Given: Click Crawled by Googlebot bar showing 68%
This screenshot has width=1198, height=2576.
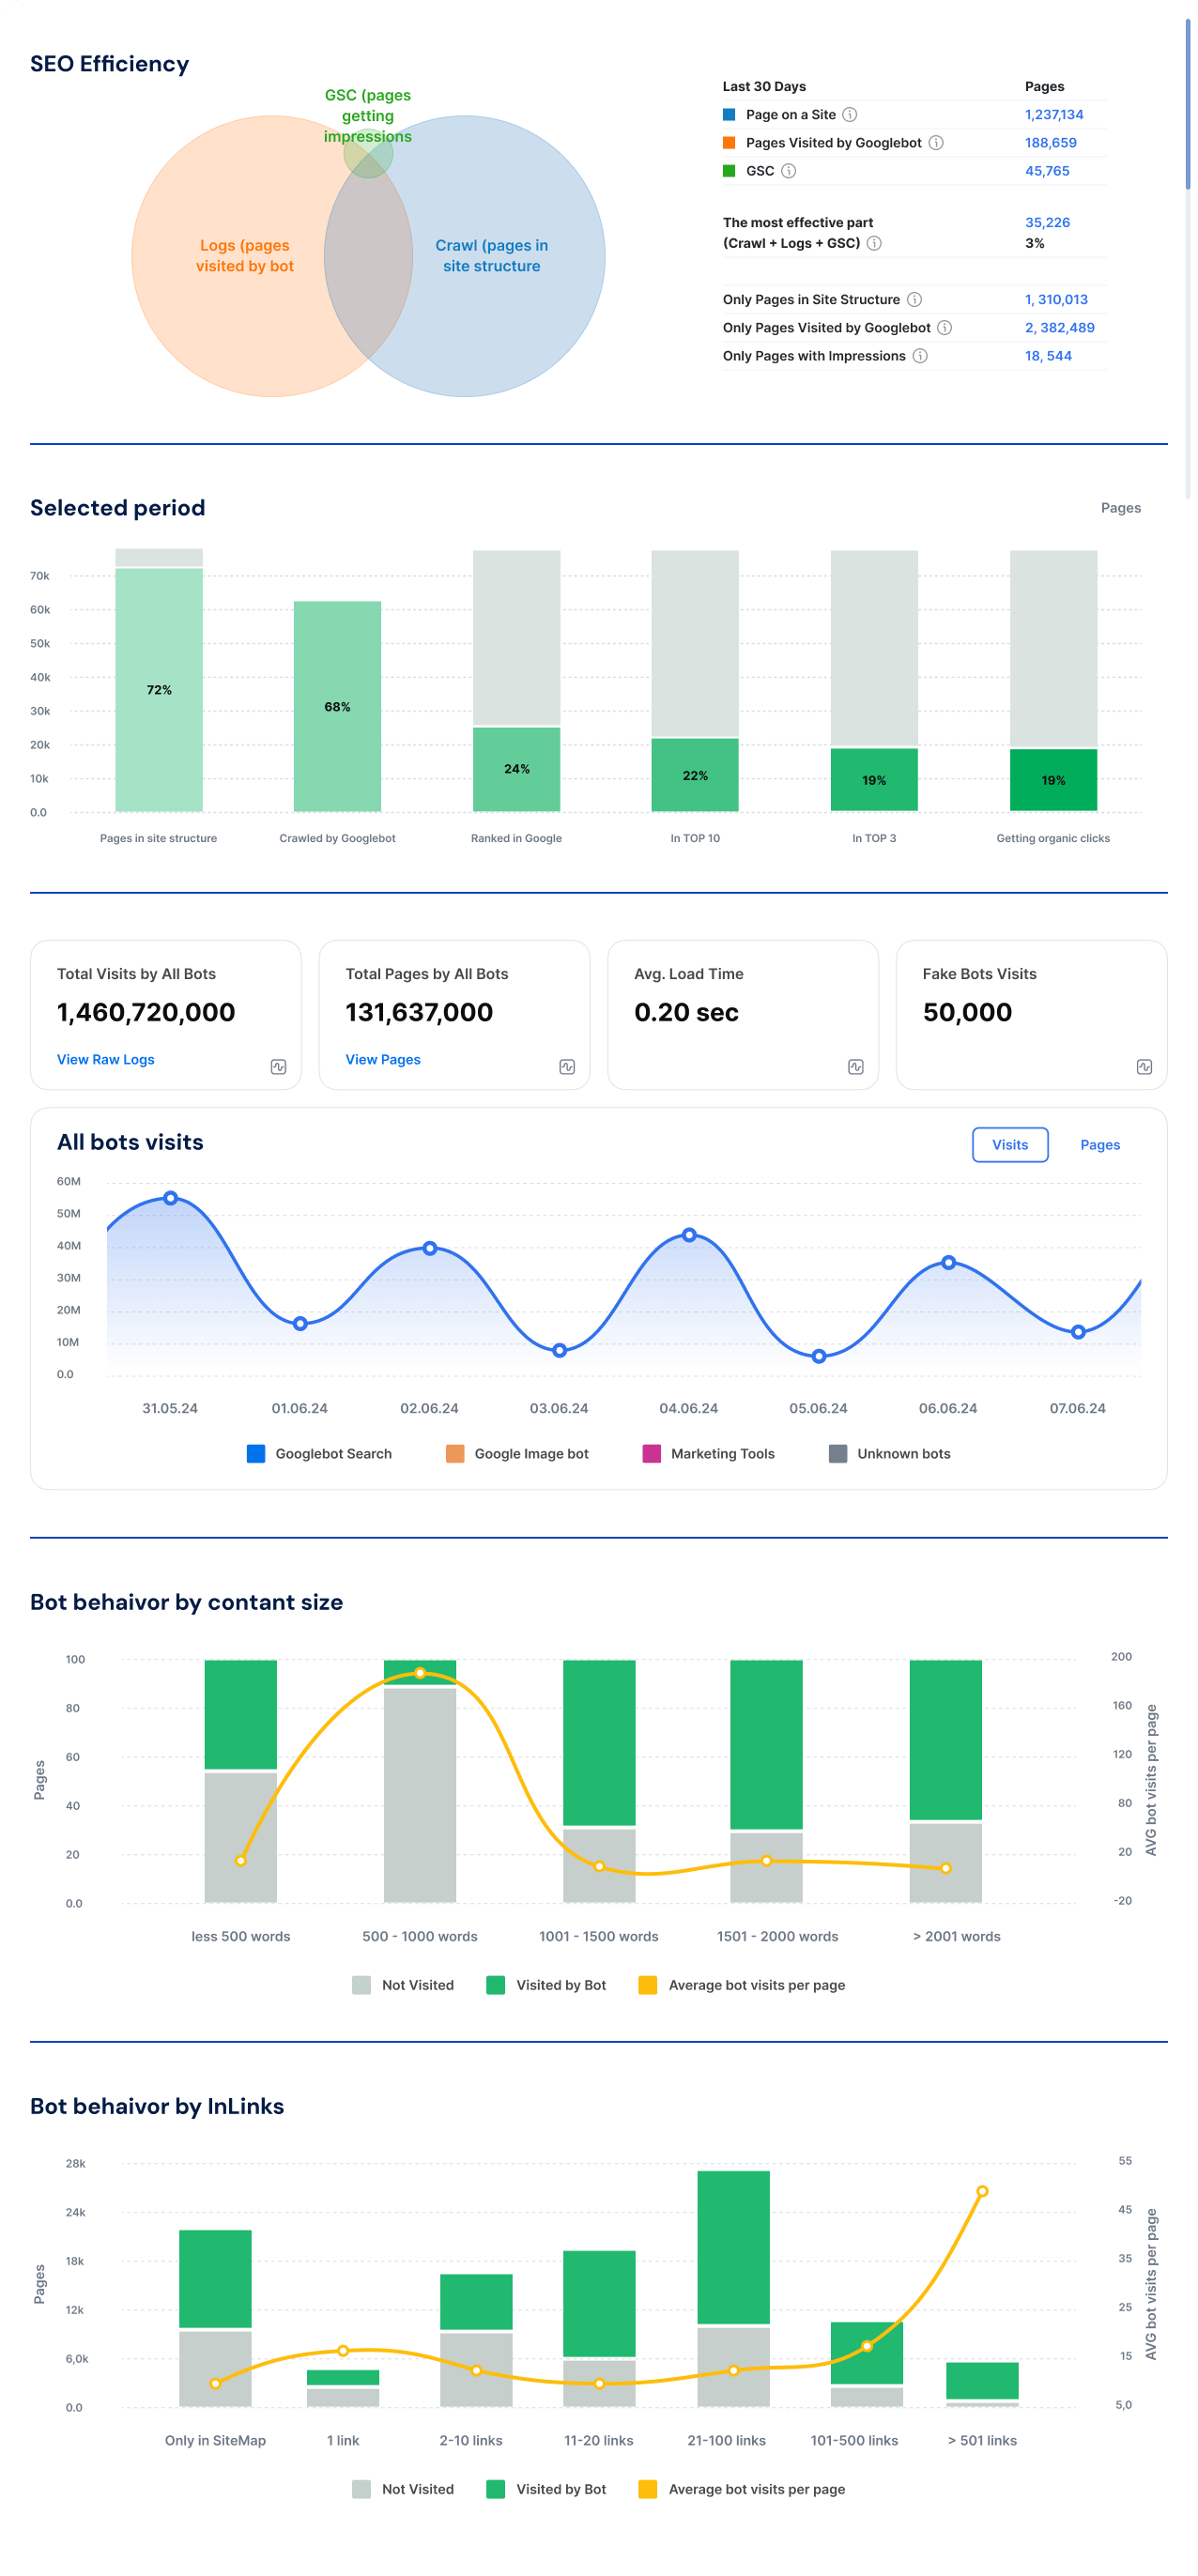Looking at the screenshot, I should [337, 707].
